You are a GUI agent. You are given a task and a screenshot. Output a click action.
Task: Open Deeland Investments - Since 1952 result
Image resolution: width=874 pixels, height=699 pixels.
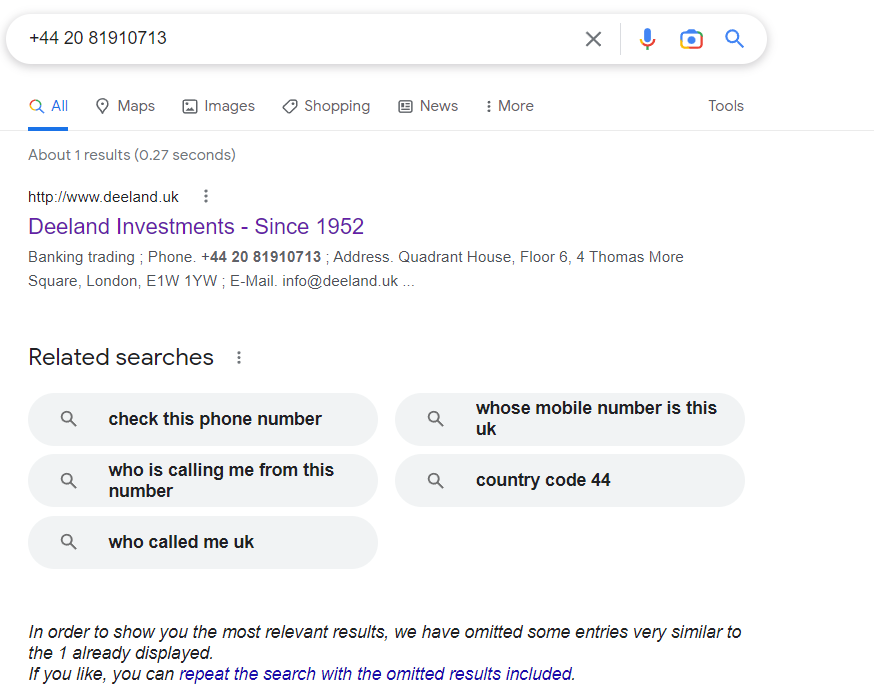tap(196, 226)
